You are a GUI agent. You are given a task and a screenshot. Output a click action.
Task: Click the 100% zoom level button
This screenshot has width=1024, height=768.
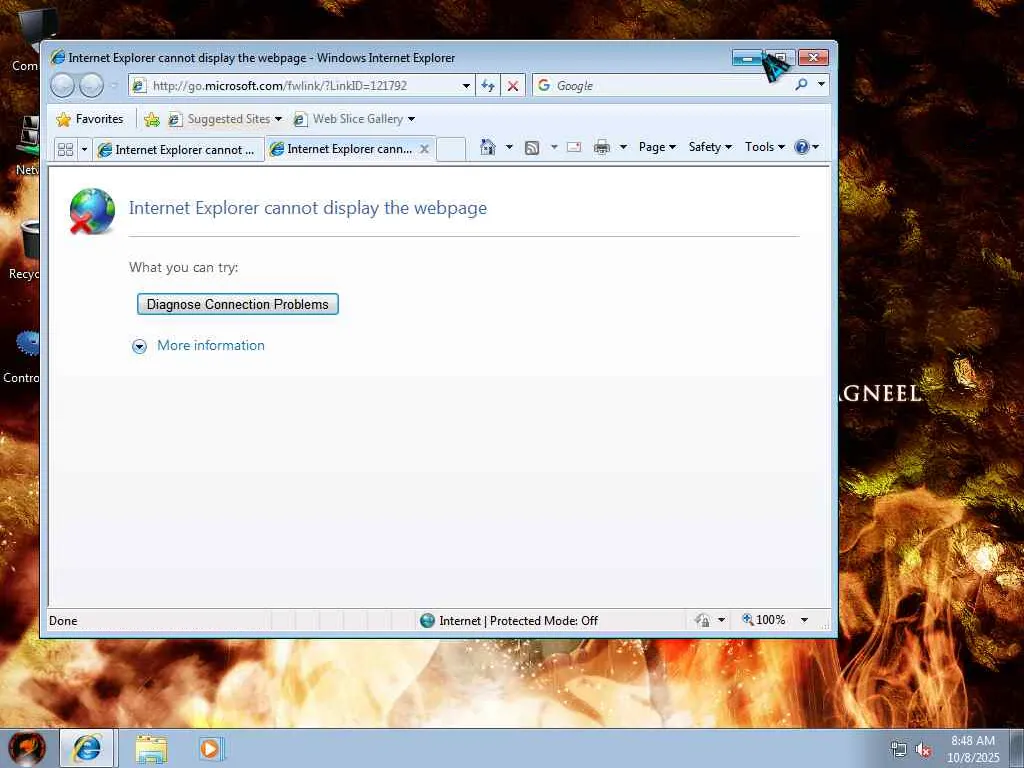click(x=763, y=620)
